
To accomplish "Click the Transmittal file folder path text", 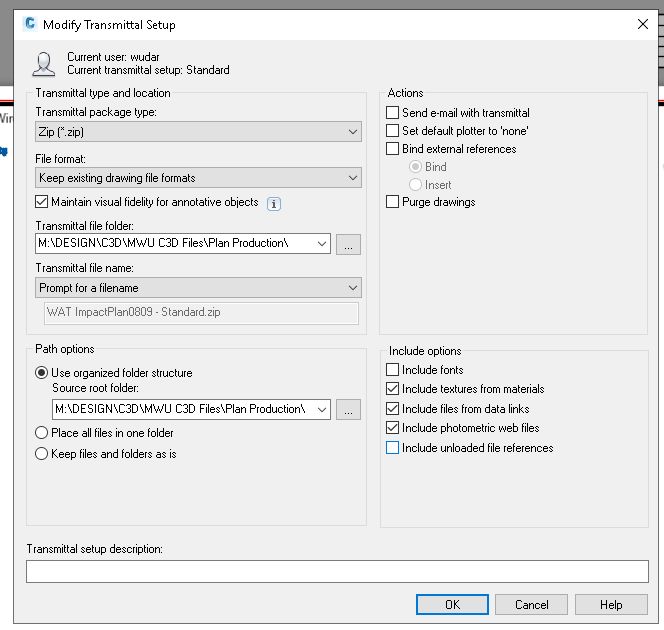I will (x=163, y=243).
